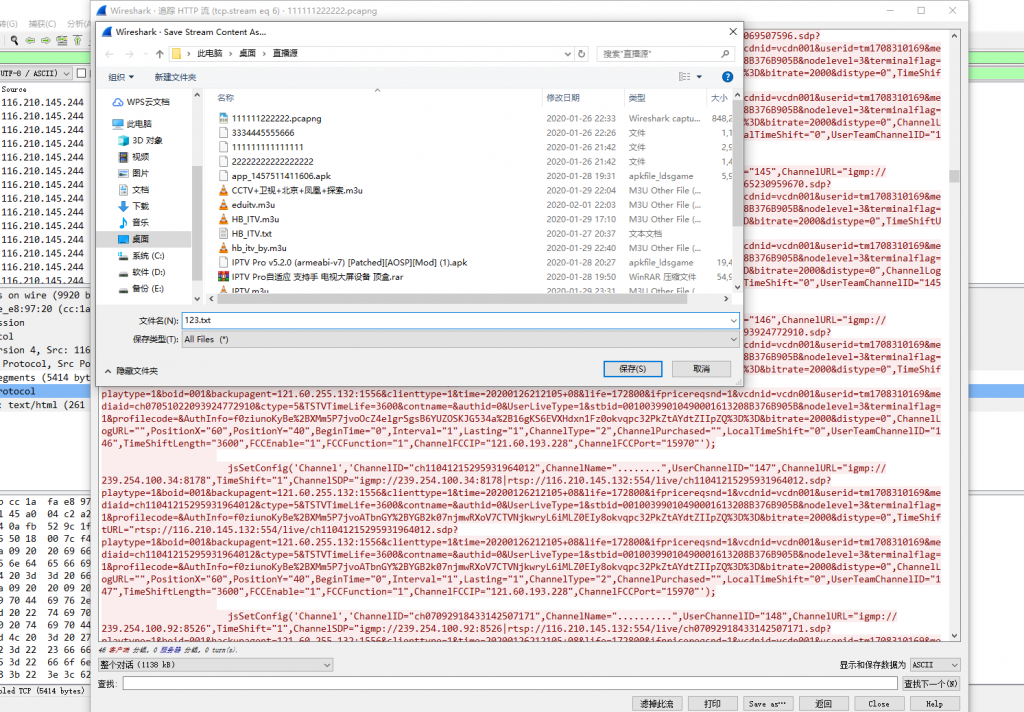This screenshot has height=712, width=1024.
Task: Jump to first packet with green up-arrow icon
Action: tap(77, 40)
